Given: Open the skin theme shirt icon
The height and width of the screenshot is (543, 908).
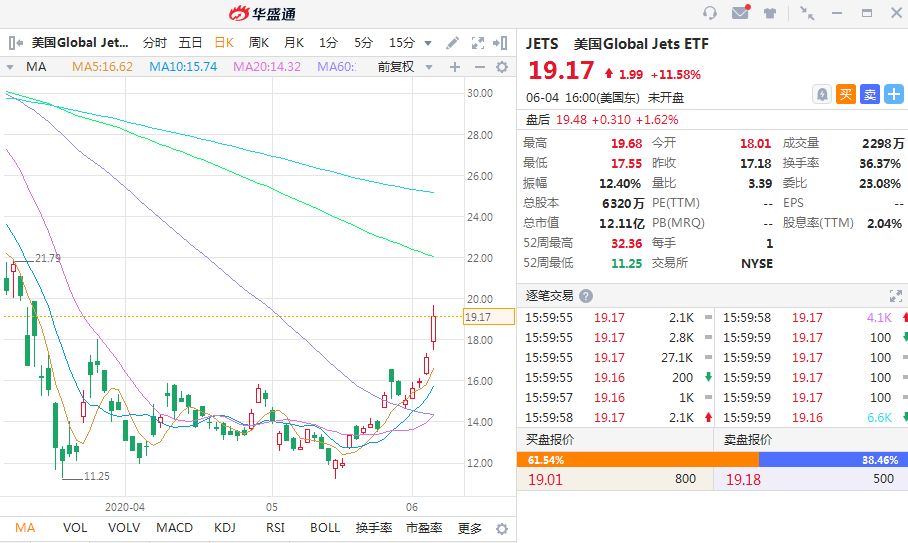Looking at the screenshot, I should pos(770,13).
